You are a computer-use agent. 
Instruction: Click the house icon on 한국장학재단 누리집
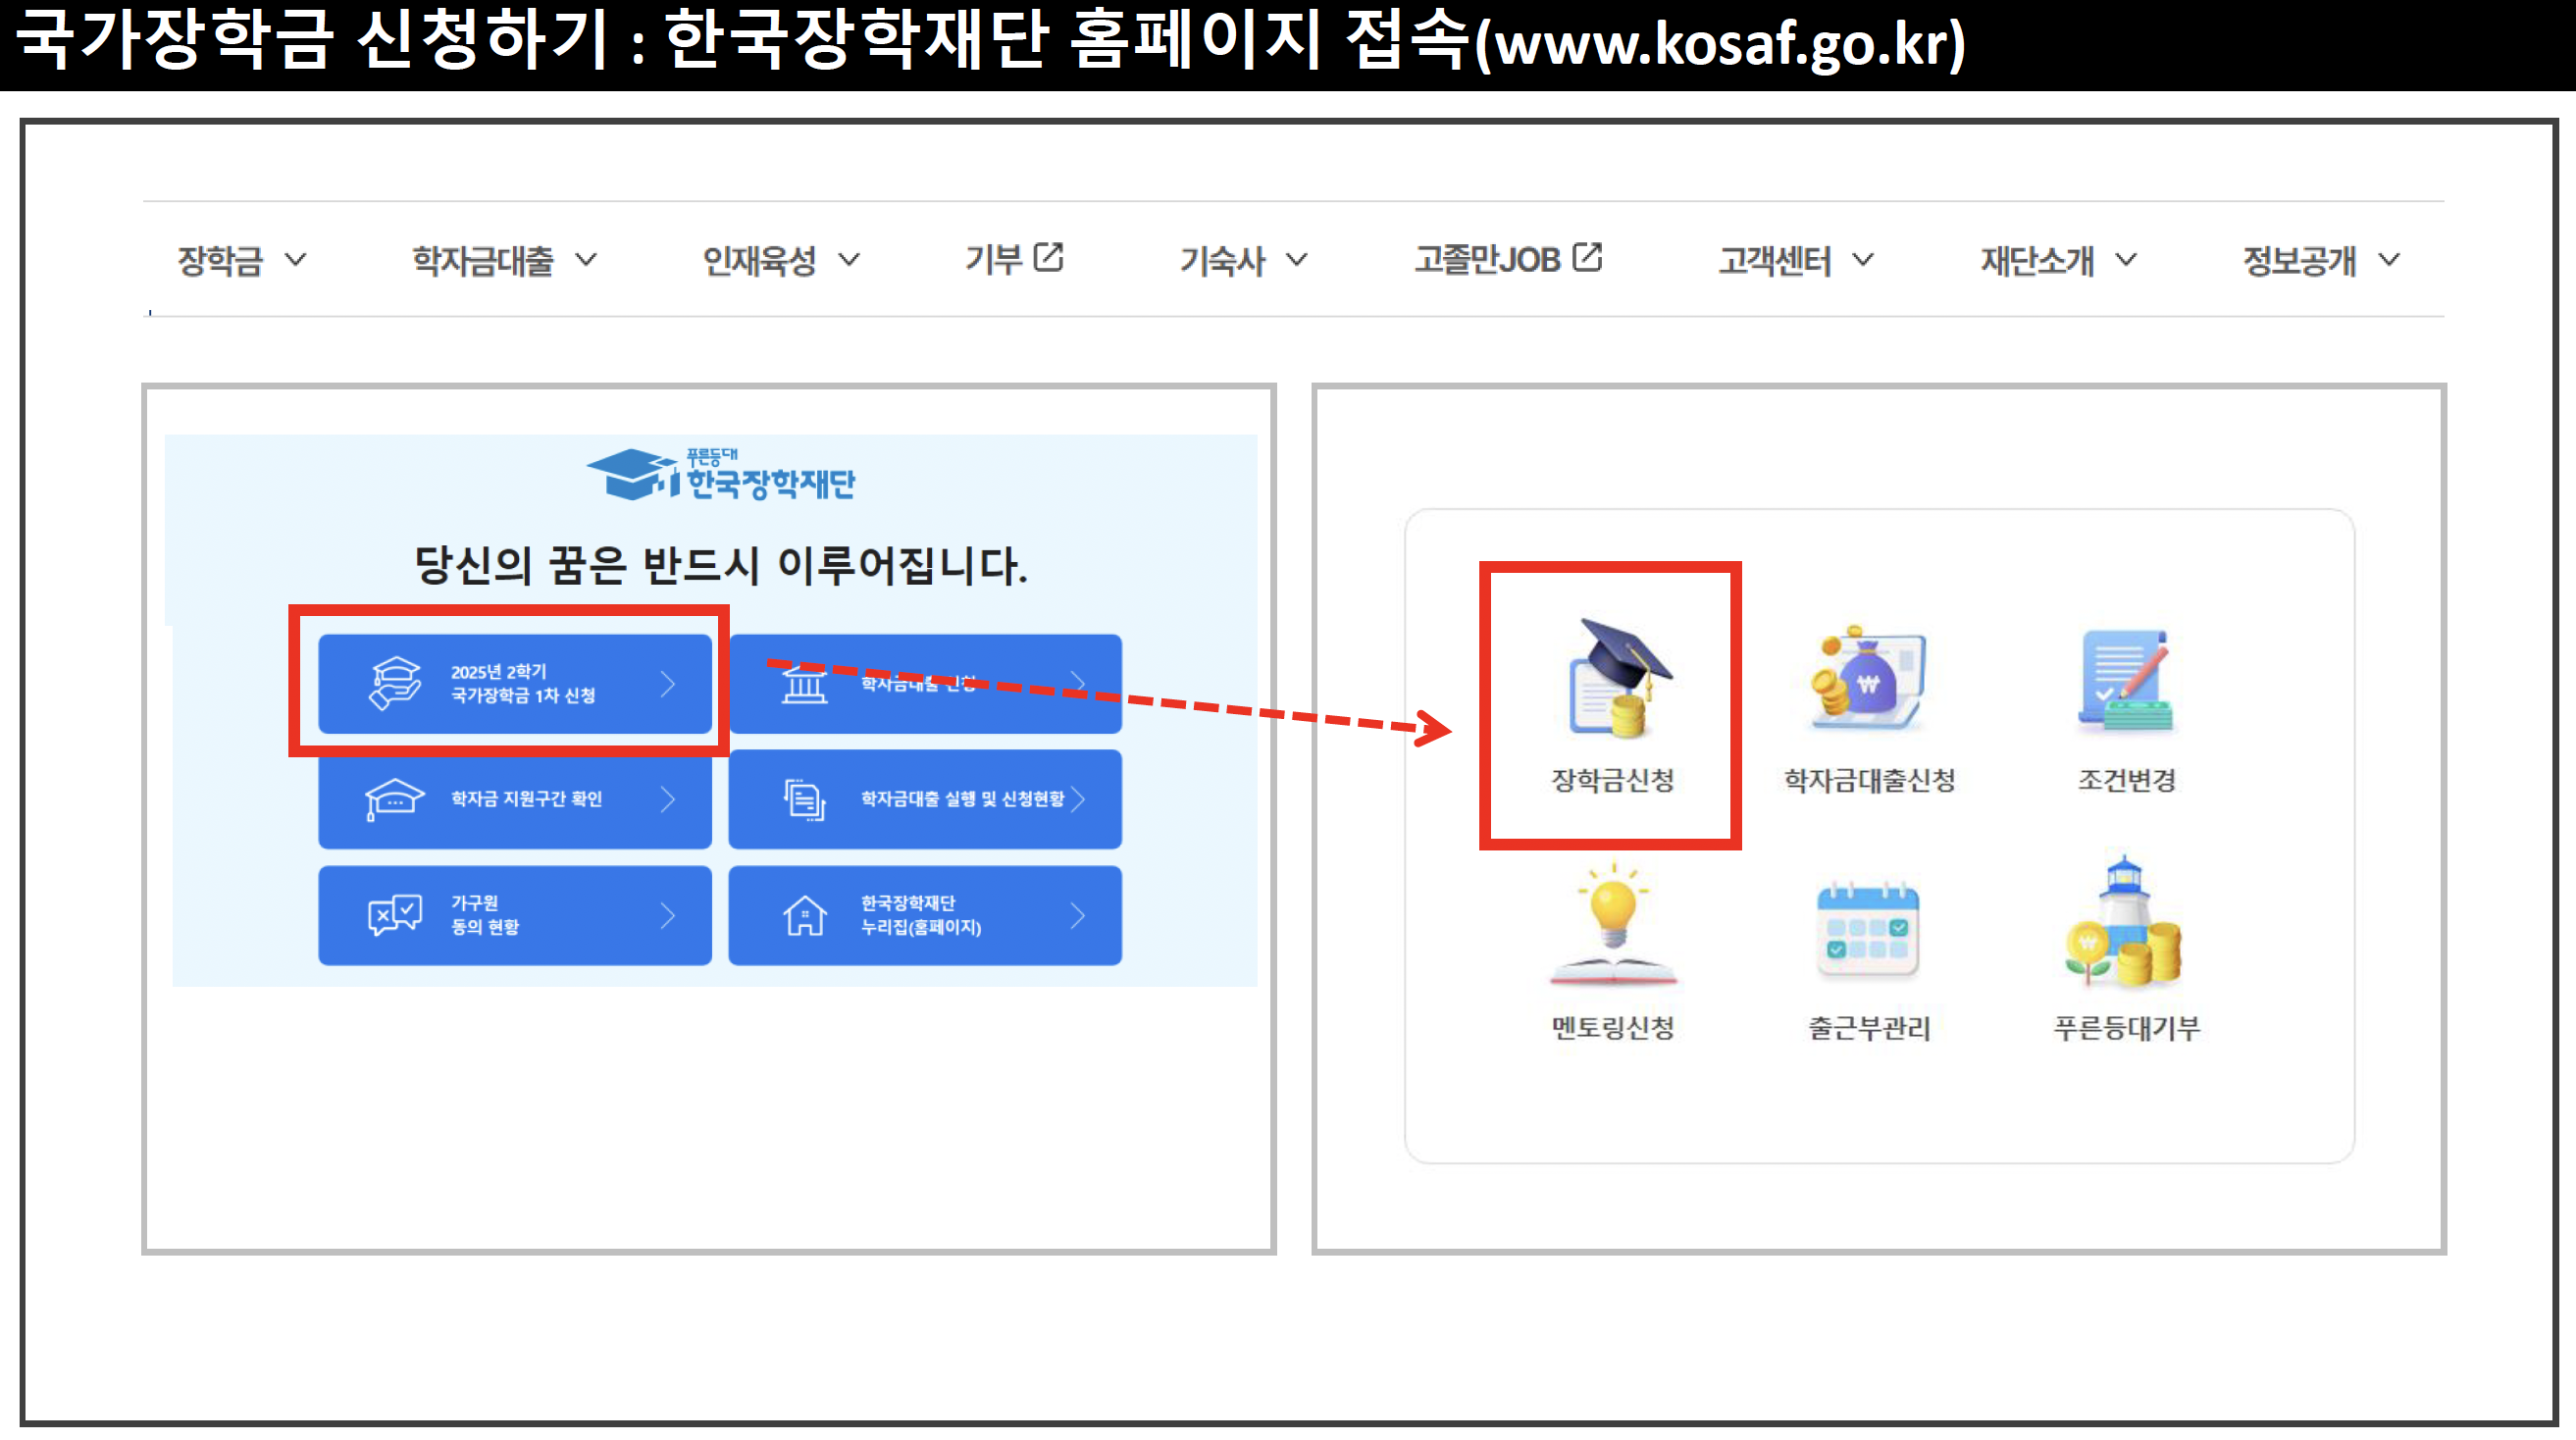[804, 915]
